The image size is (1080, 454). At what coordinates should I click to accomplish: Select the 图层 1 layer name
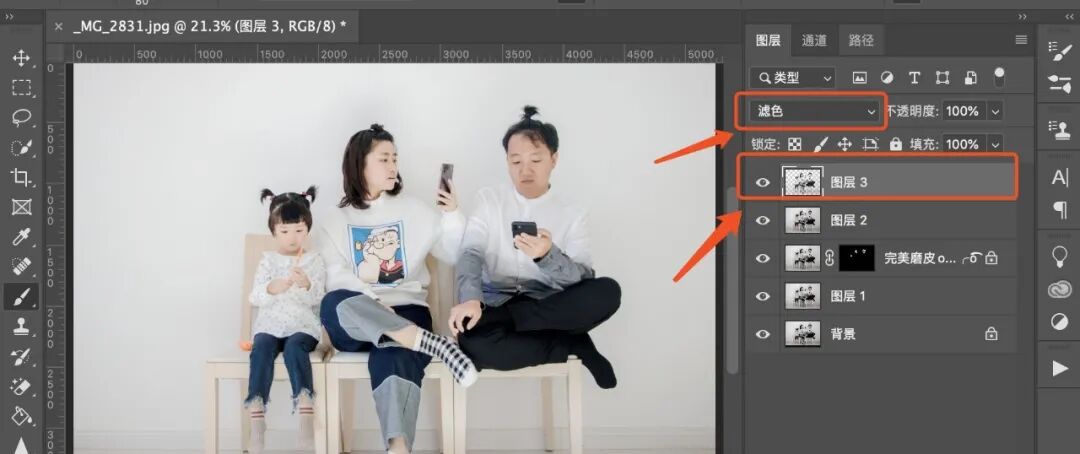click(x=848, y=296)
